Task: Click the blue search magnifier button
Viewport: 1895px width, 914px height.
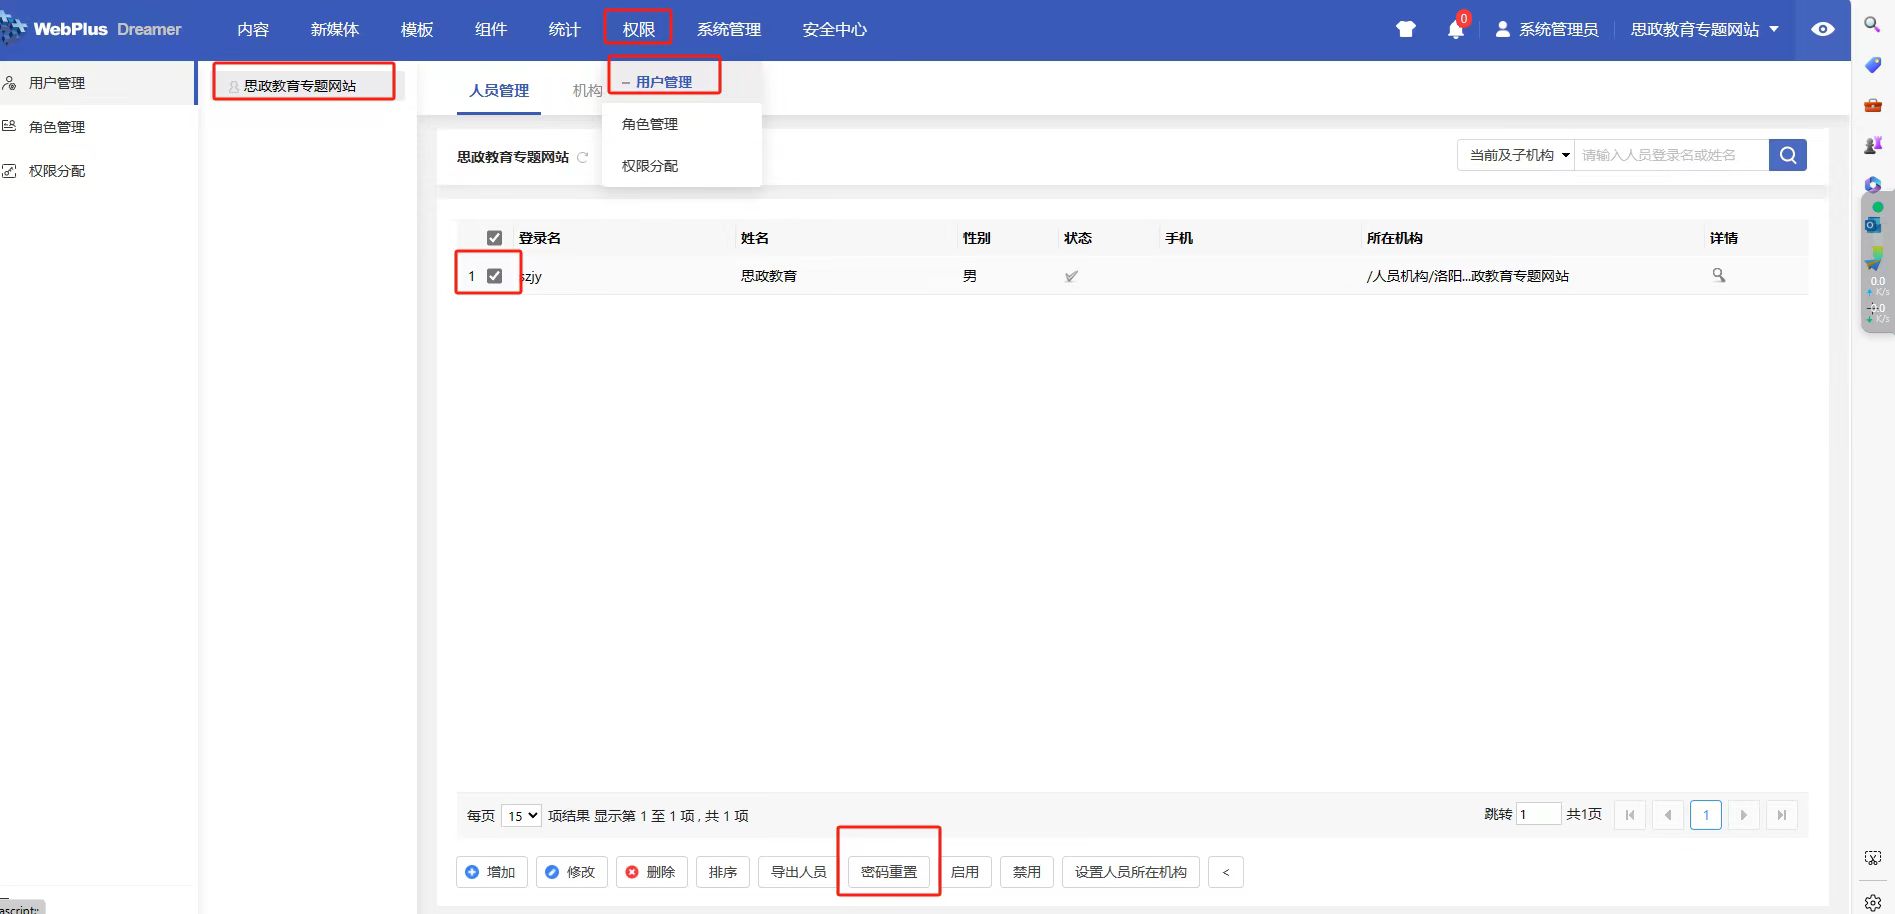Action: [1787, 155]
